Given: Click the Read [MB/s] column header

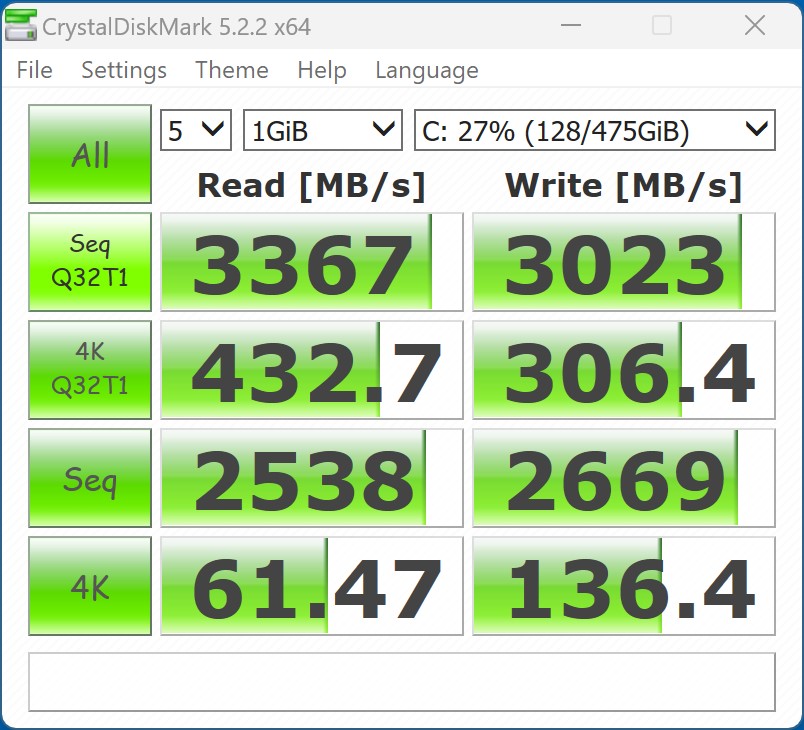Looking at the screenshot, I should 312,186.
